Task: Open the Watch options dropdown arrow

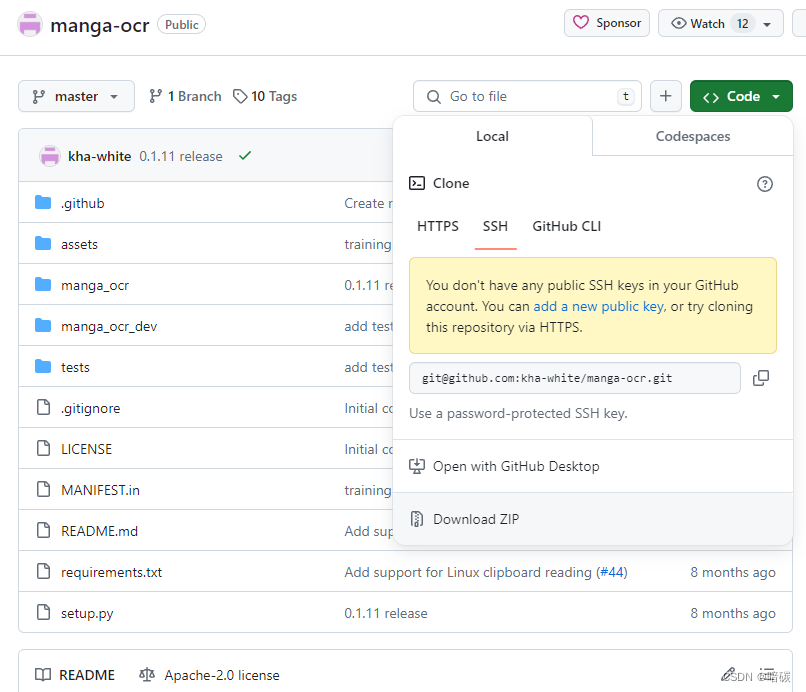Action: coord(767,24)
